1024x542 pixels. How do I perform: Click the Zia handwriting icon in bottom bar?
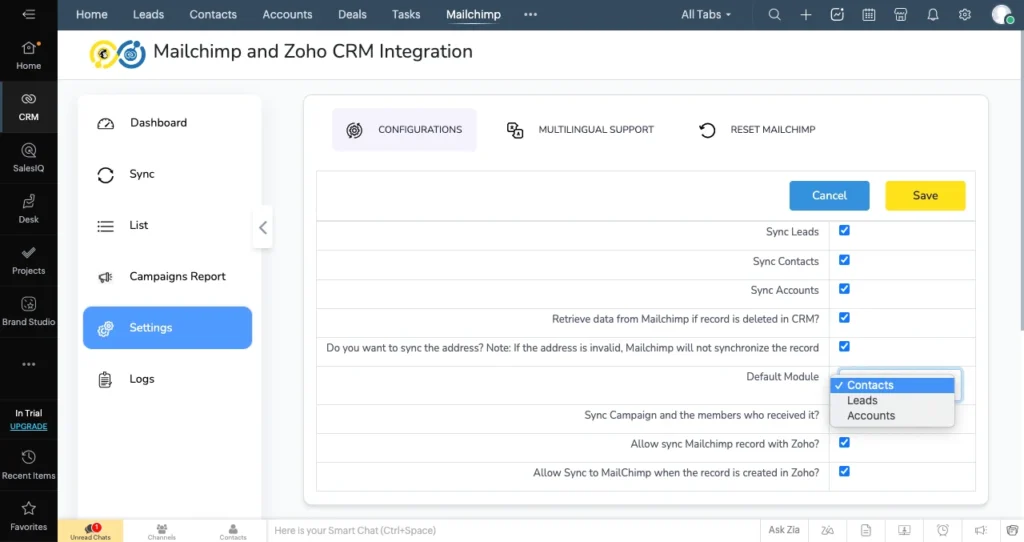[827, 530]
